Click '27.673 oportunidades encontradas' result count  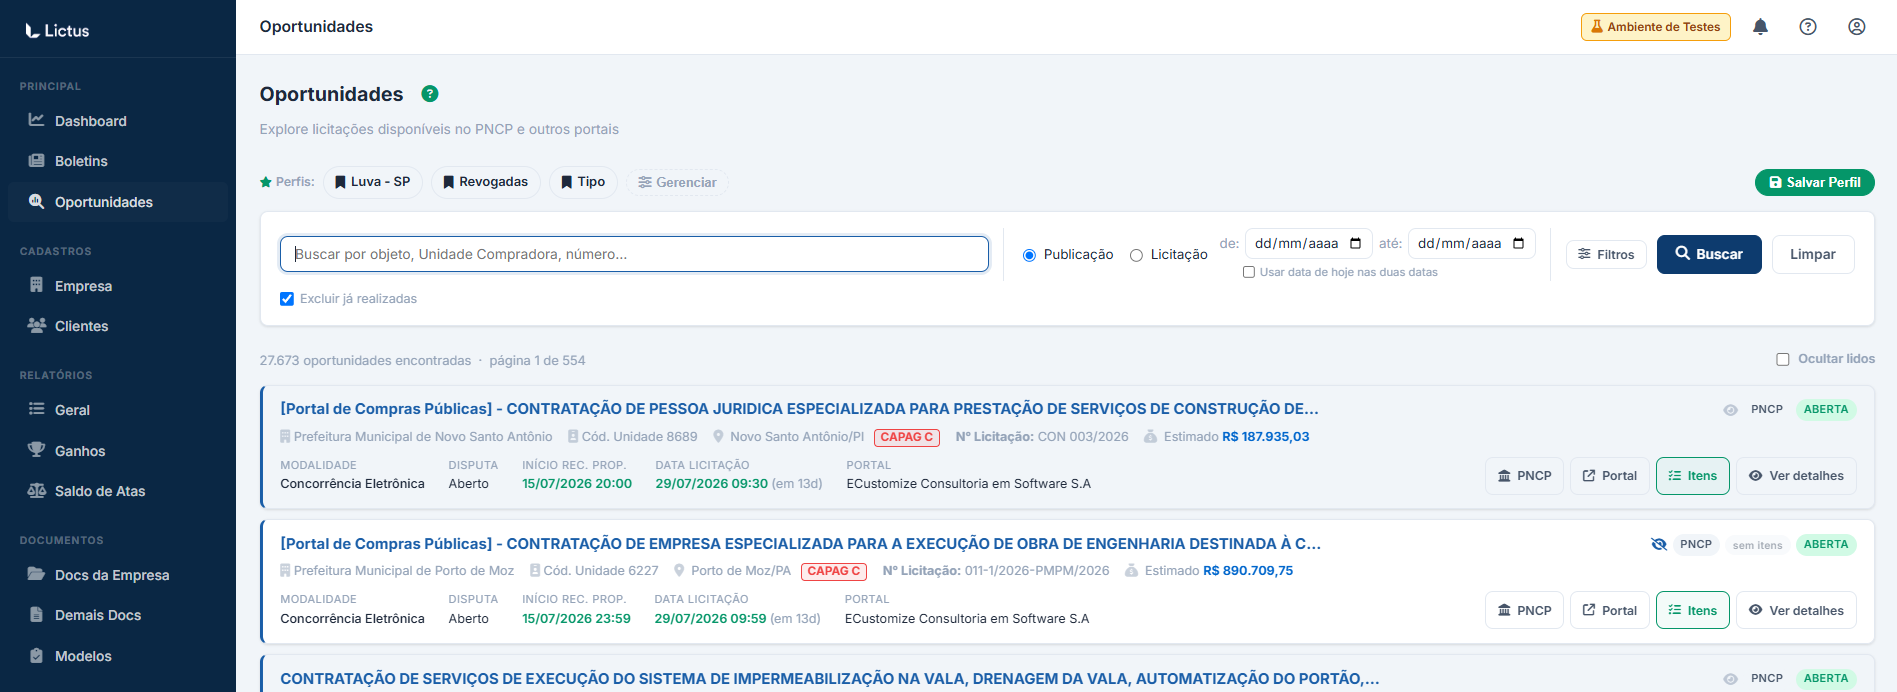[365, 361]
